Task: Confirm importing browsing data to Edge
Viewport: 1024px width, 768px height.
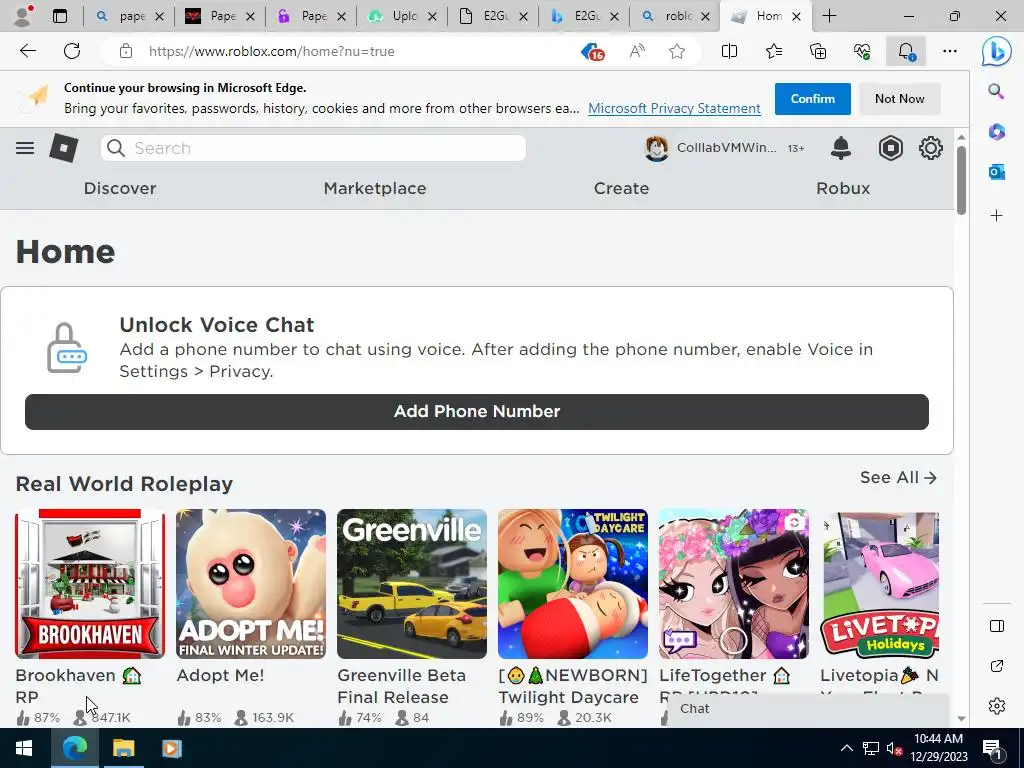Action: coord(812,99)
